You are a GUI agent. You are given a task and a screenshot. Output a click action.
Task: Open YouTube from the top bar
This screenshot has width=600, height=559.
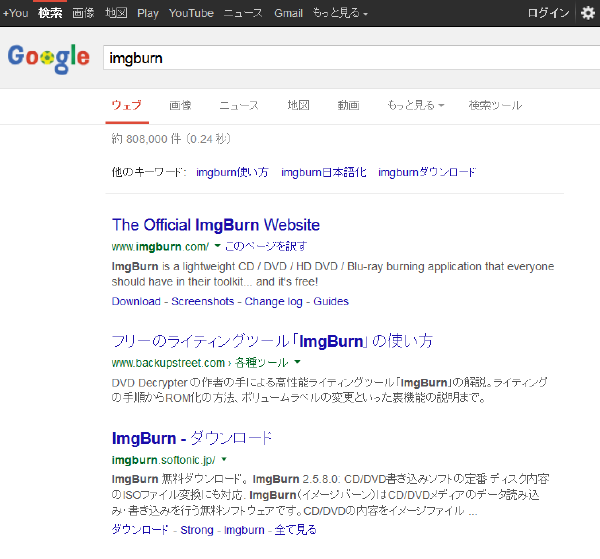tap(191, 14)
